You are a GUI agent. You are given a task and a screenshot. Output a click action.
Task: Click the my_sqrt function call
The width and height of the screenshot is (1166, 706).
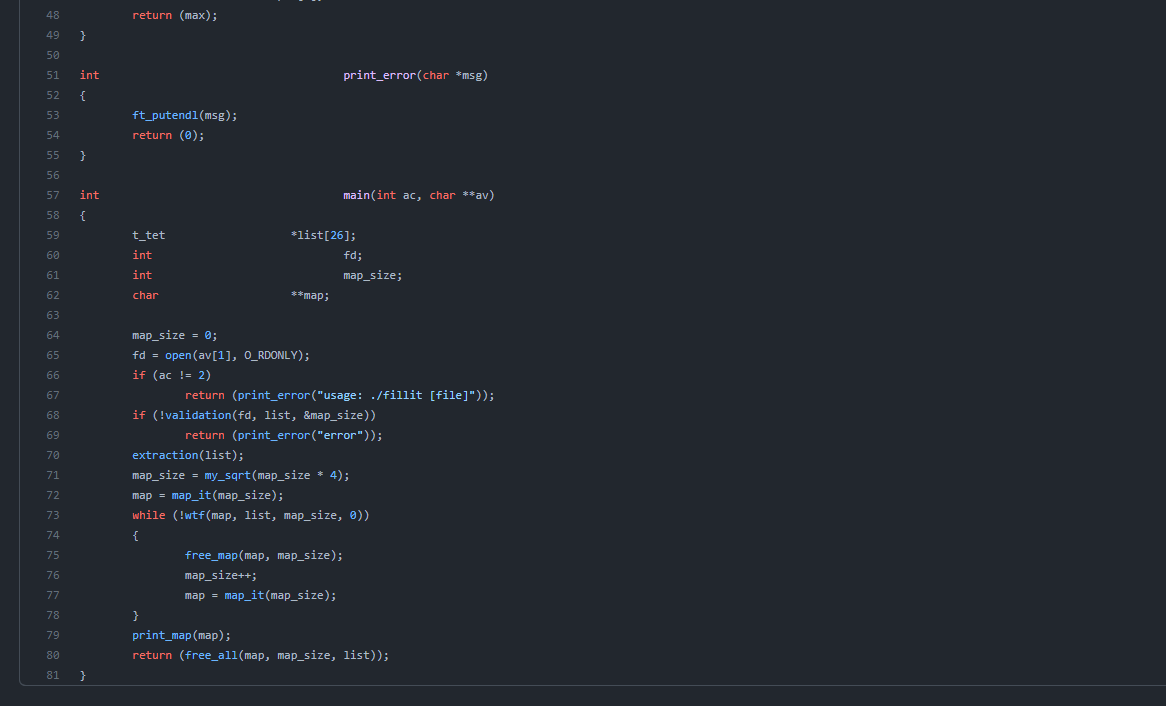[227, 475]
